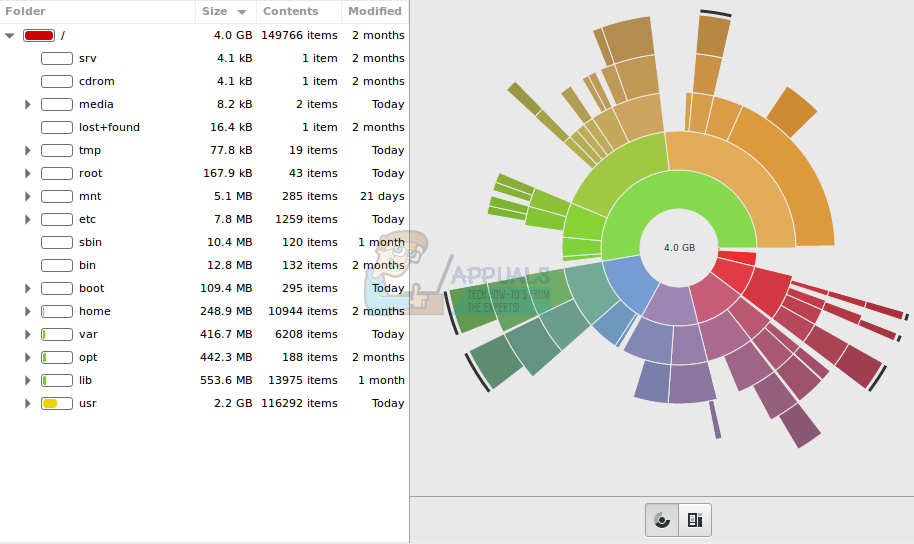
Task: Expand the home folder
Action: tap(28, 312)
